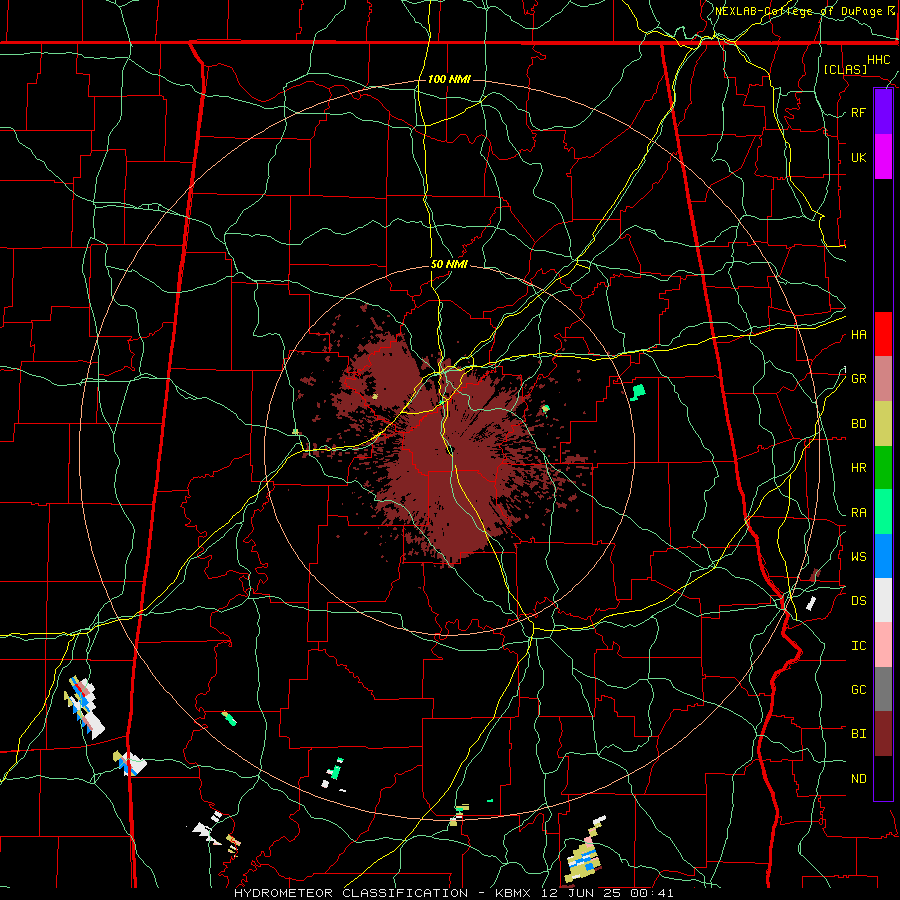Click the IC light pink legend swatch
Image resolution: width=900 pixels, height=900 pixels.
[883, 645]
